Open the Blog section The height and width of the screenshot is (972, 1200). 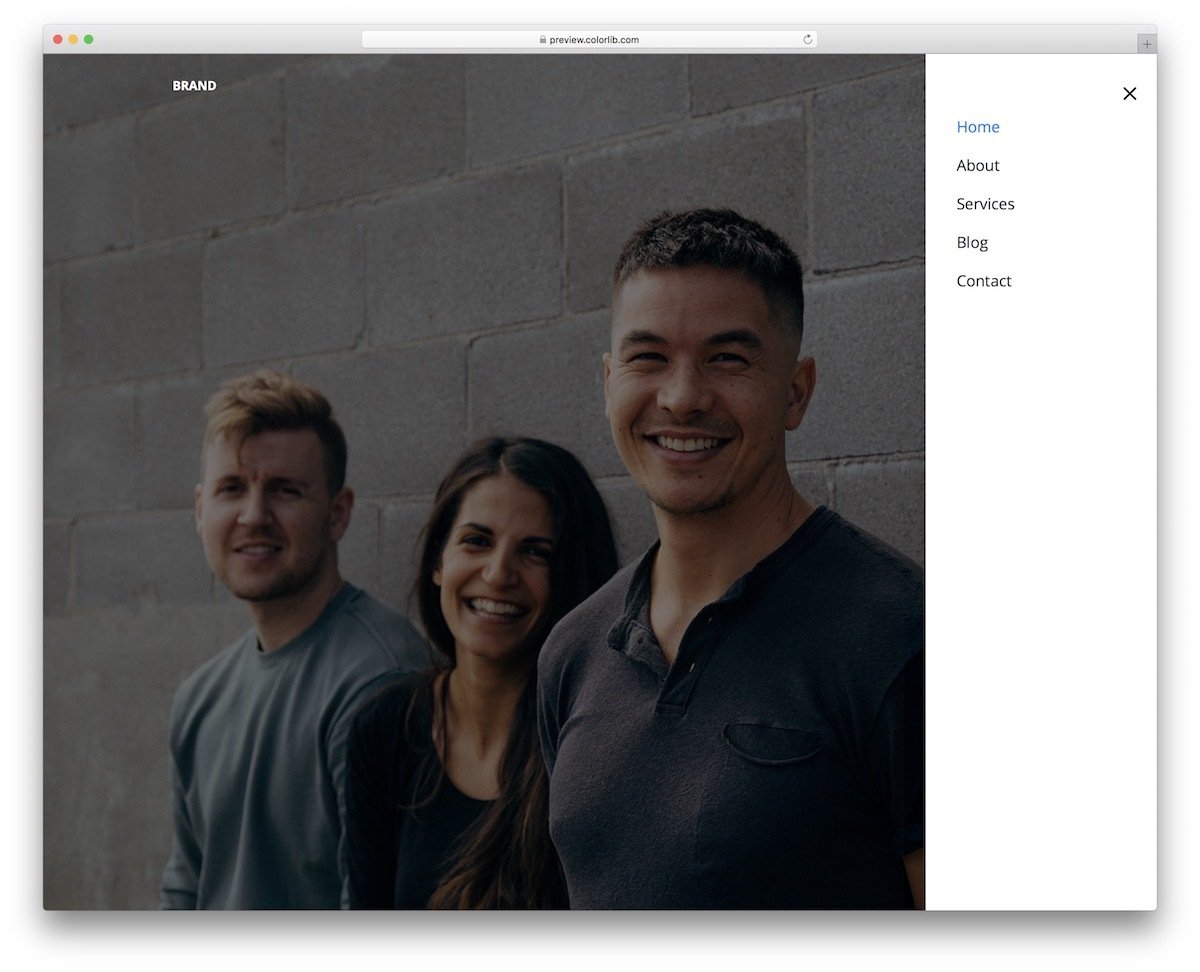[971, 242]
